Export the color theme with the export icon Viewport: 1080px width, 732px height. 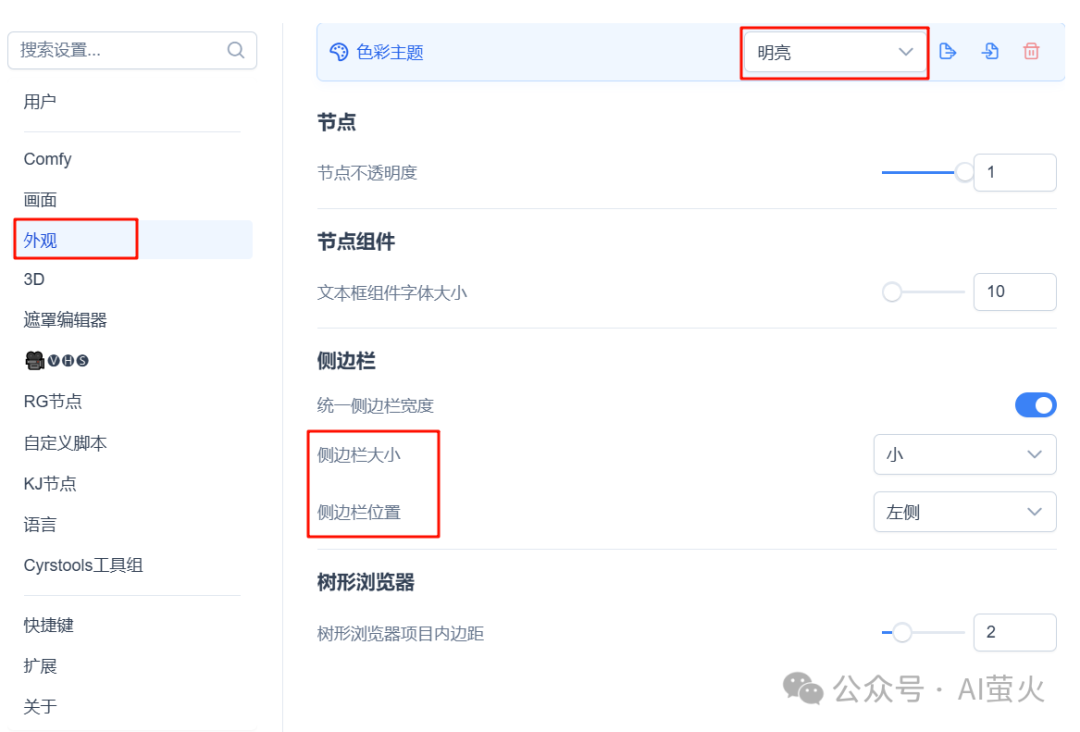(x=948, y=52)
